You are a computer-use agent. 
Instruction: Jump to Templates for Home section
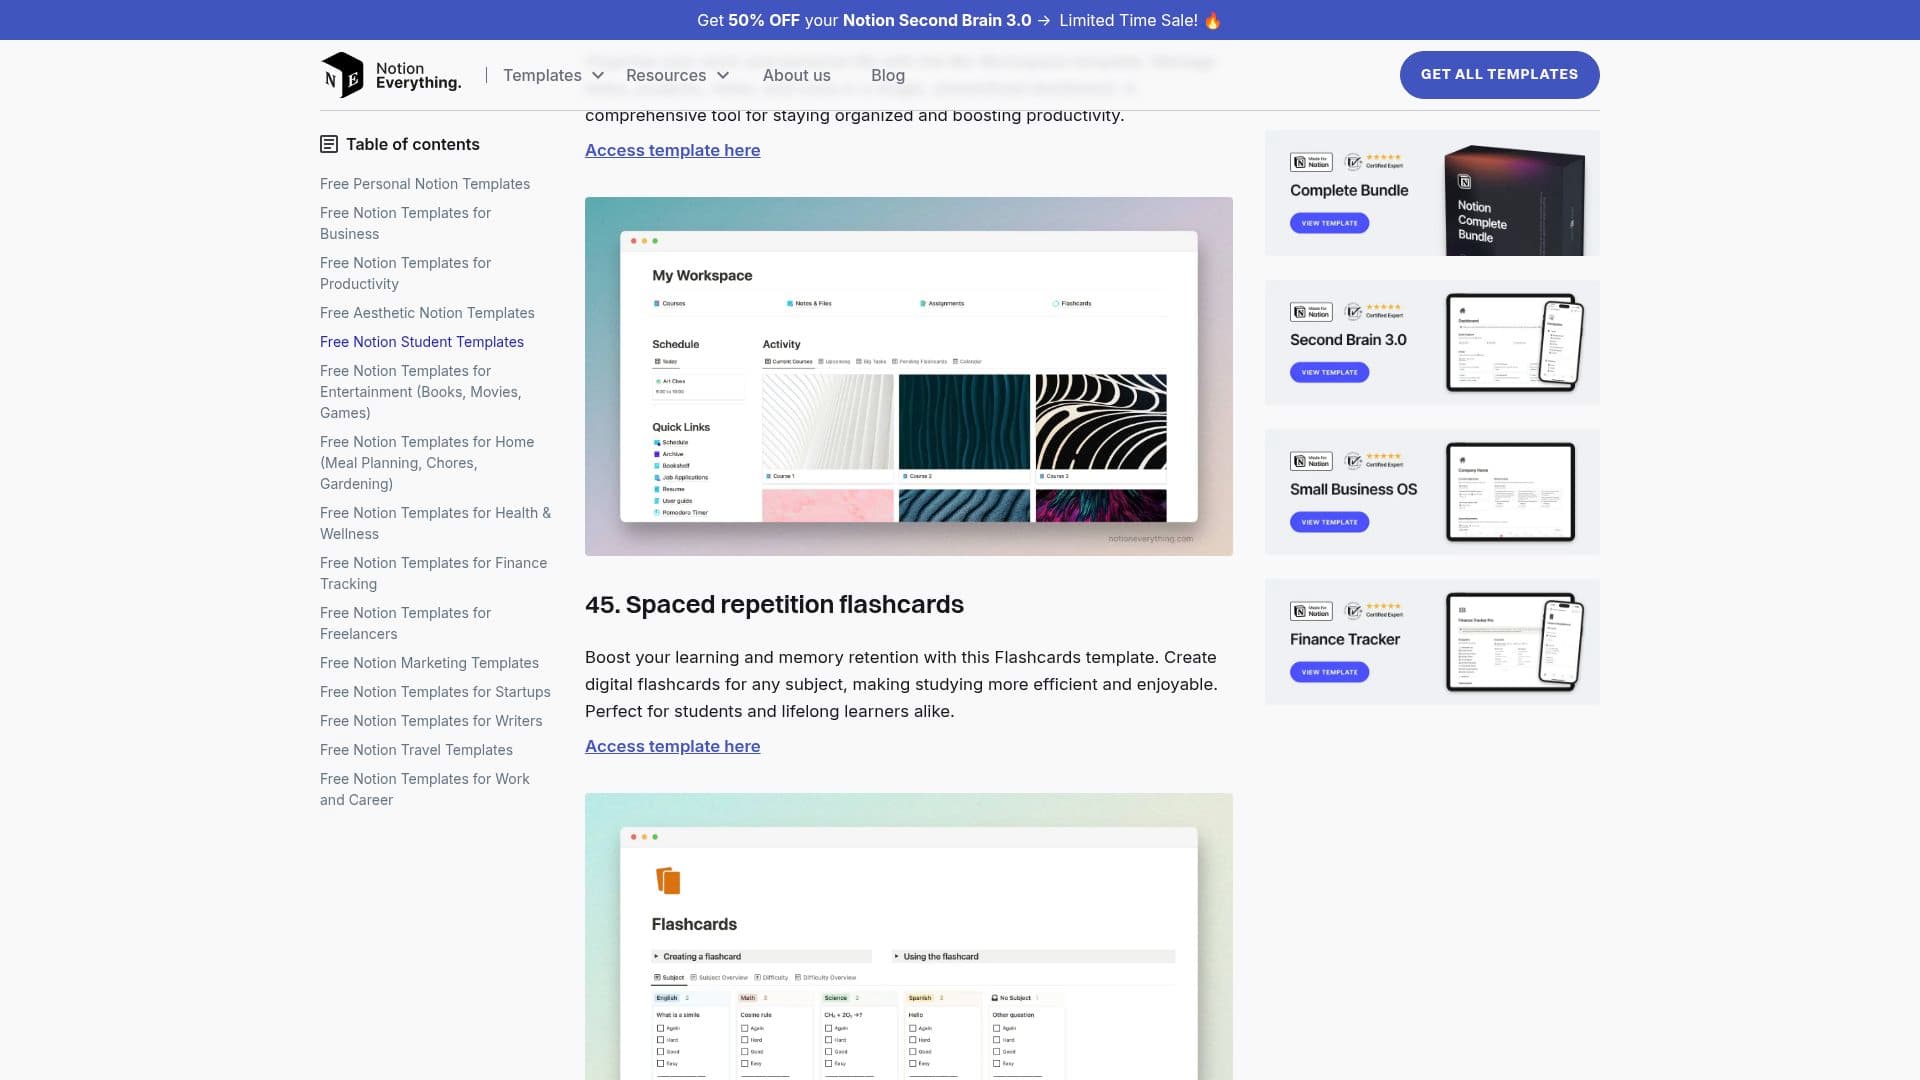tap(427, 463)
